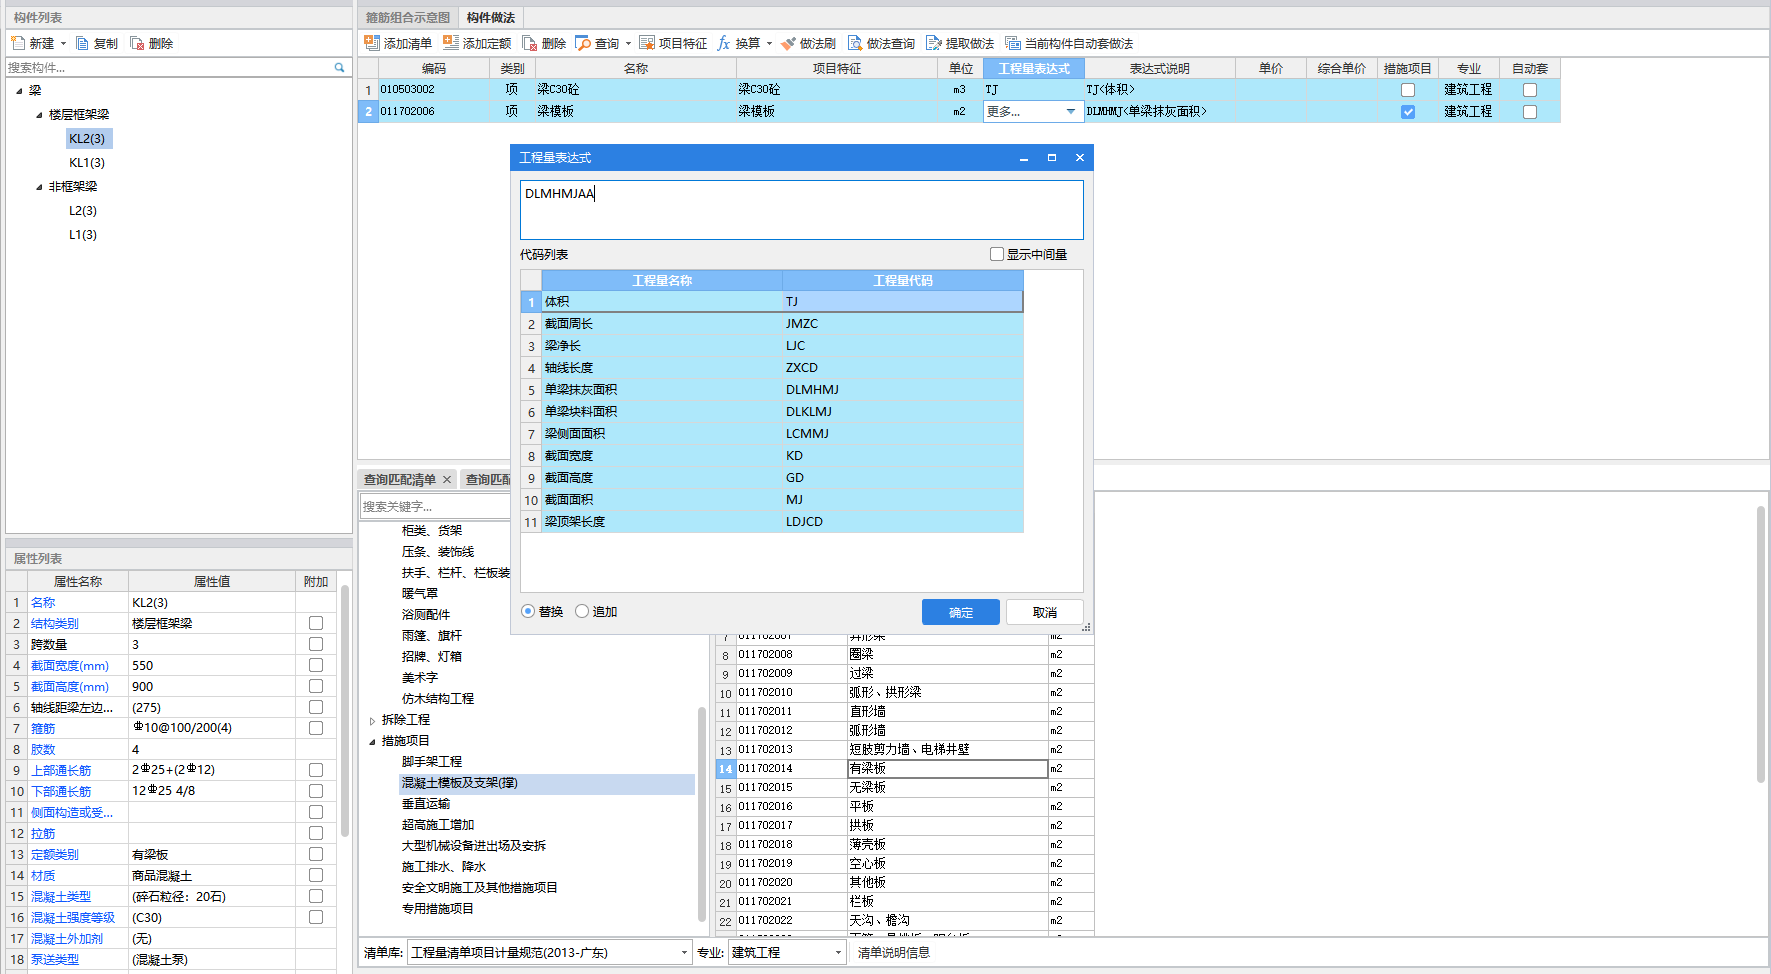
Task: Collapse the 措施项目 tree node
Action: point(372,741)
